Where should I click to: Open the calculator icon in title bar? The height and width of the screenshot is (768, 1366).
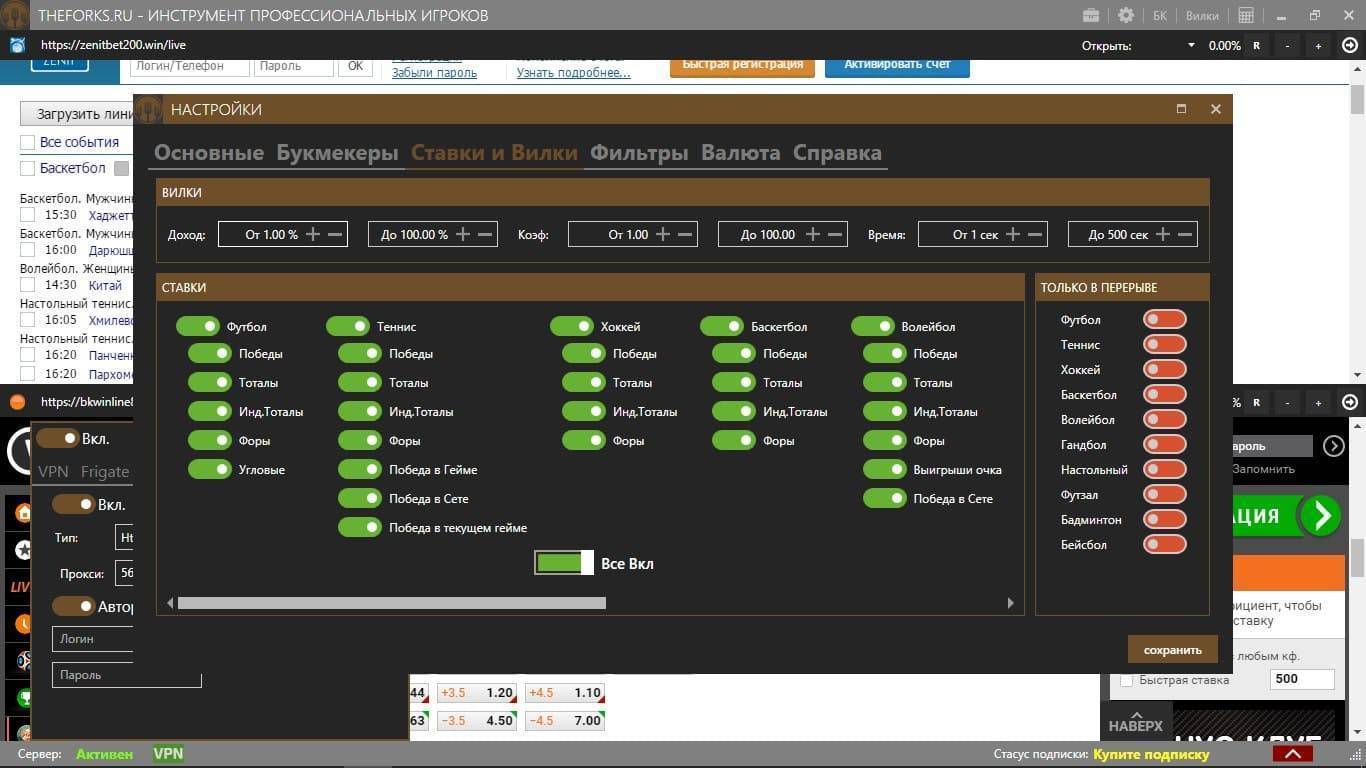[1246, 15]
